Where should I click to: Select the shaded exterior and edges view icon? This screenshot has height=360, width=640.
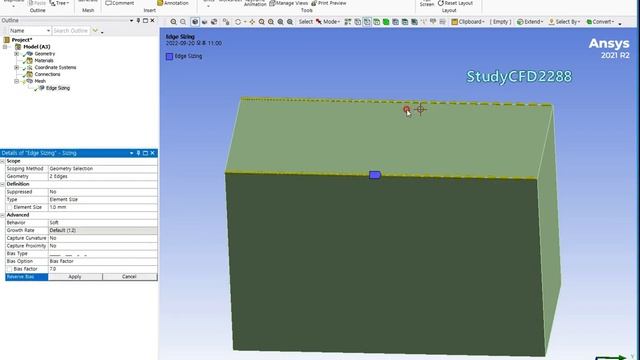pyautogui.click(x=195, y=22)
